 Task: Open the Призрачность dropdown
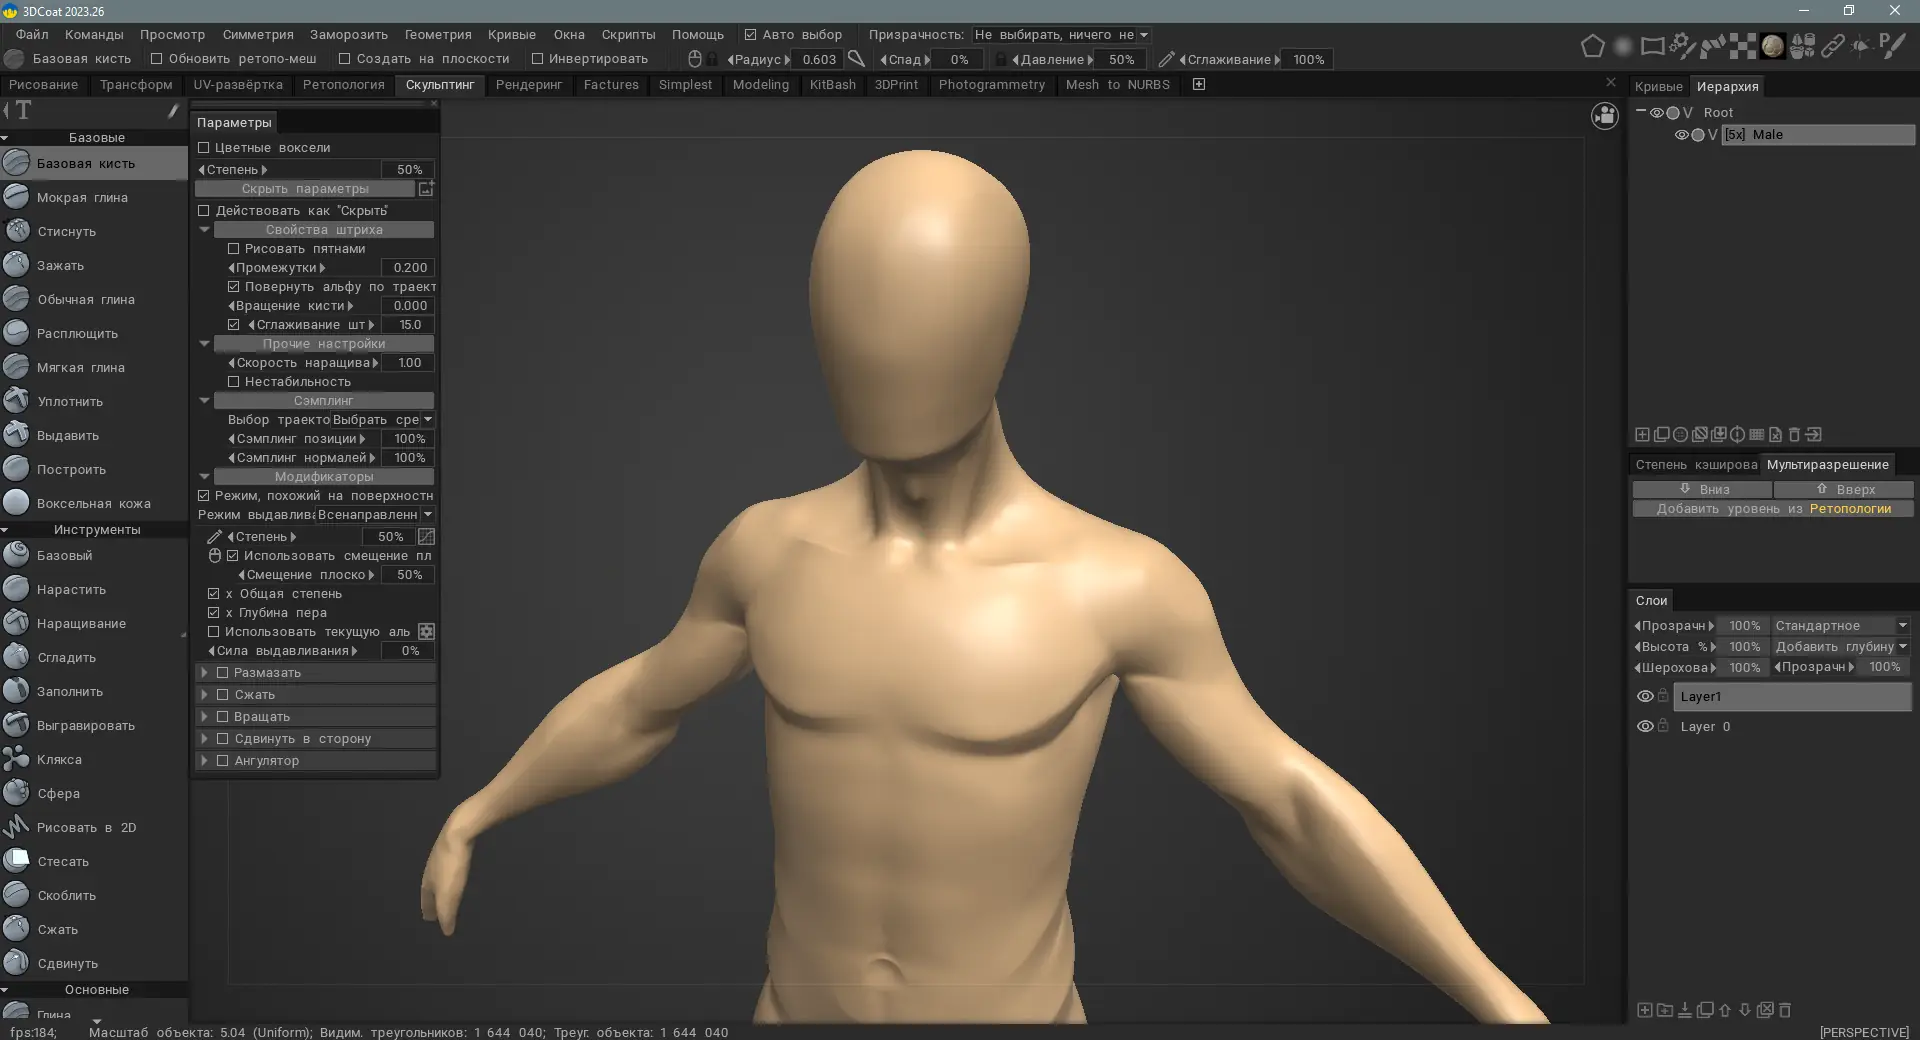pyautogui.click(x=1061, y=35)
